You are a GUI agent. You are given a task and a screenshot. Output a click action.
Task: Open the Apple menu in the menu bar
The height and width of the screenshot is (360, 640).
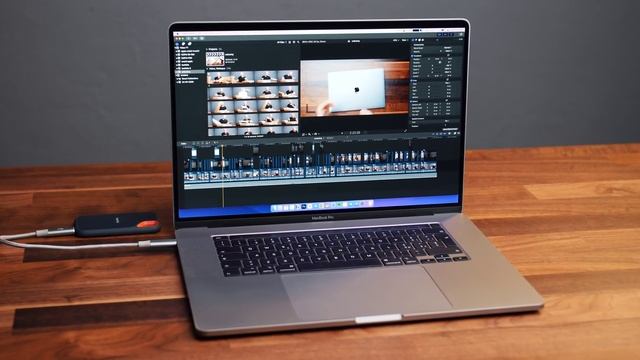point(177,34)
